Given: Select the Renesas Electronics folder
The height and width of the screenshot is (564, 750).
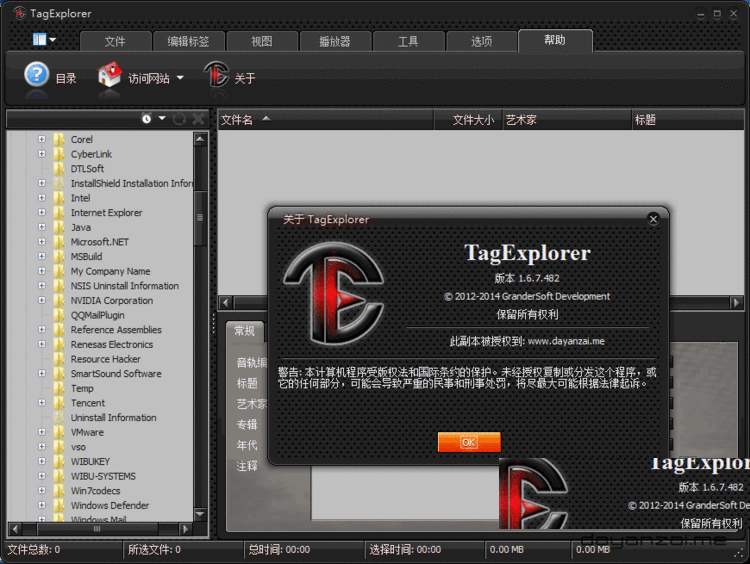Looking at the screenshot, I should (x=111, y=344).
